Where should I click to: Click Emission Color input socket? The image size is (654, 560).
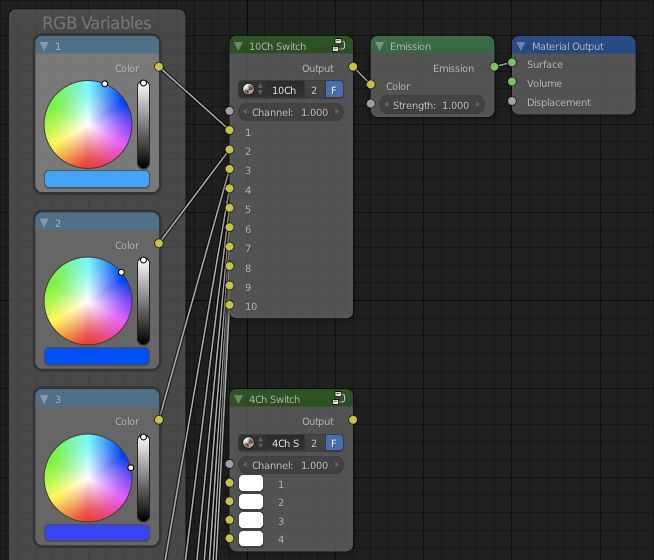(371, 85)
